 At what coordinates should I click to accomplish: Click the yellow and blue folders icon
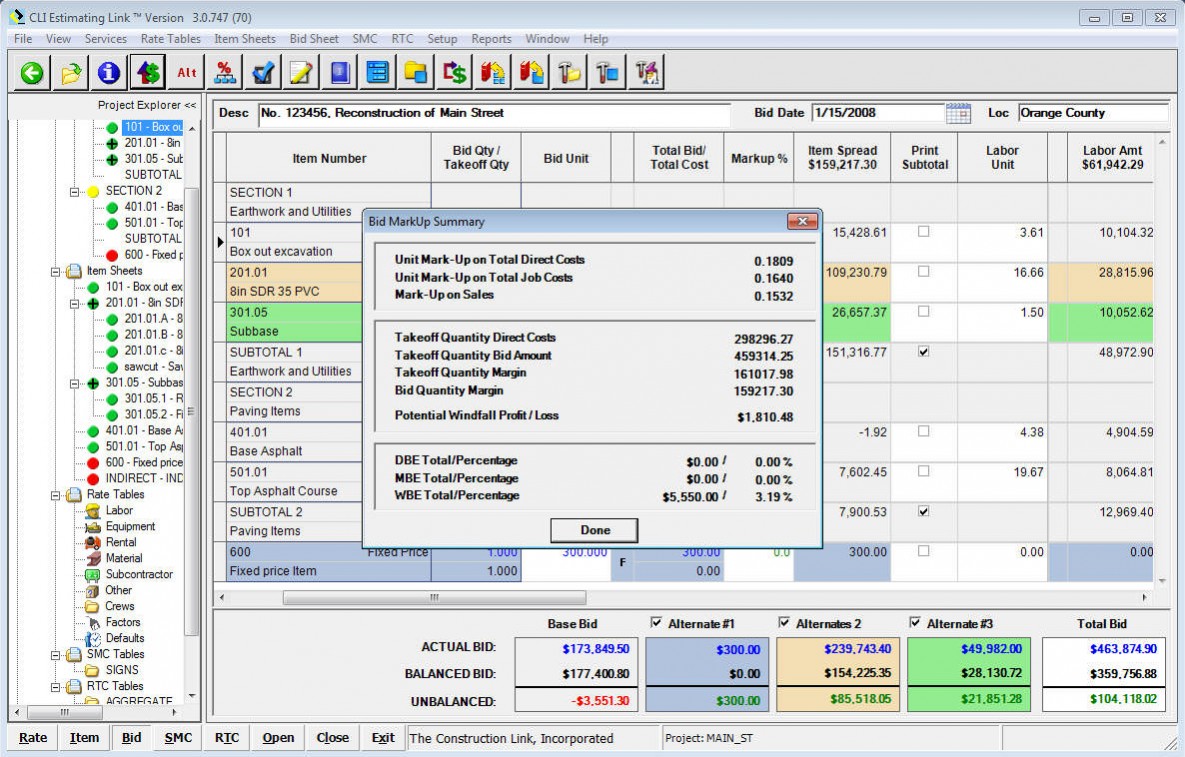point(416,73)
